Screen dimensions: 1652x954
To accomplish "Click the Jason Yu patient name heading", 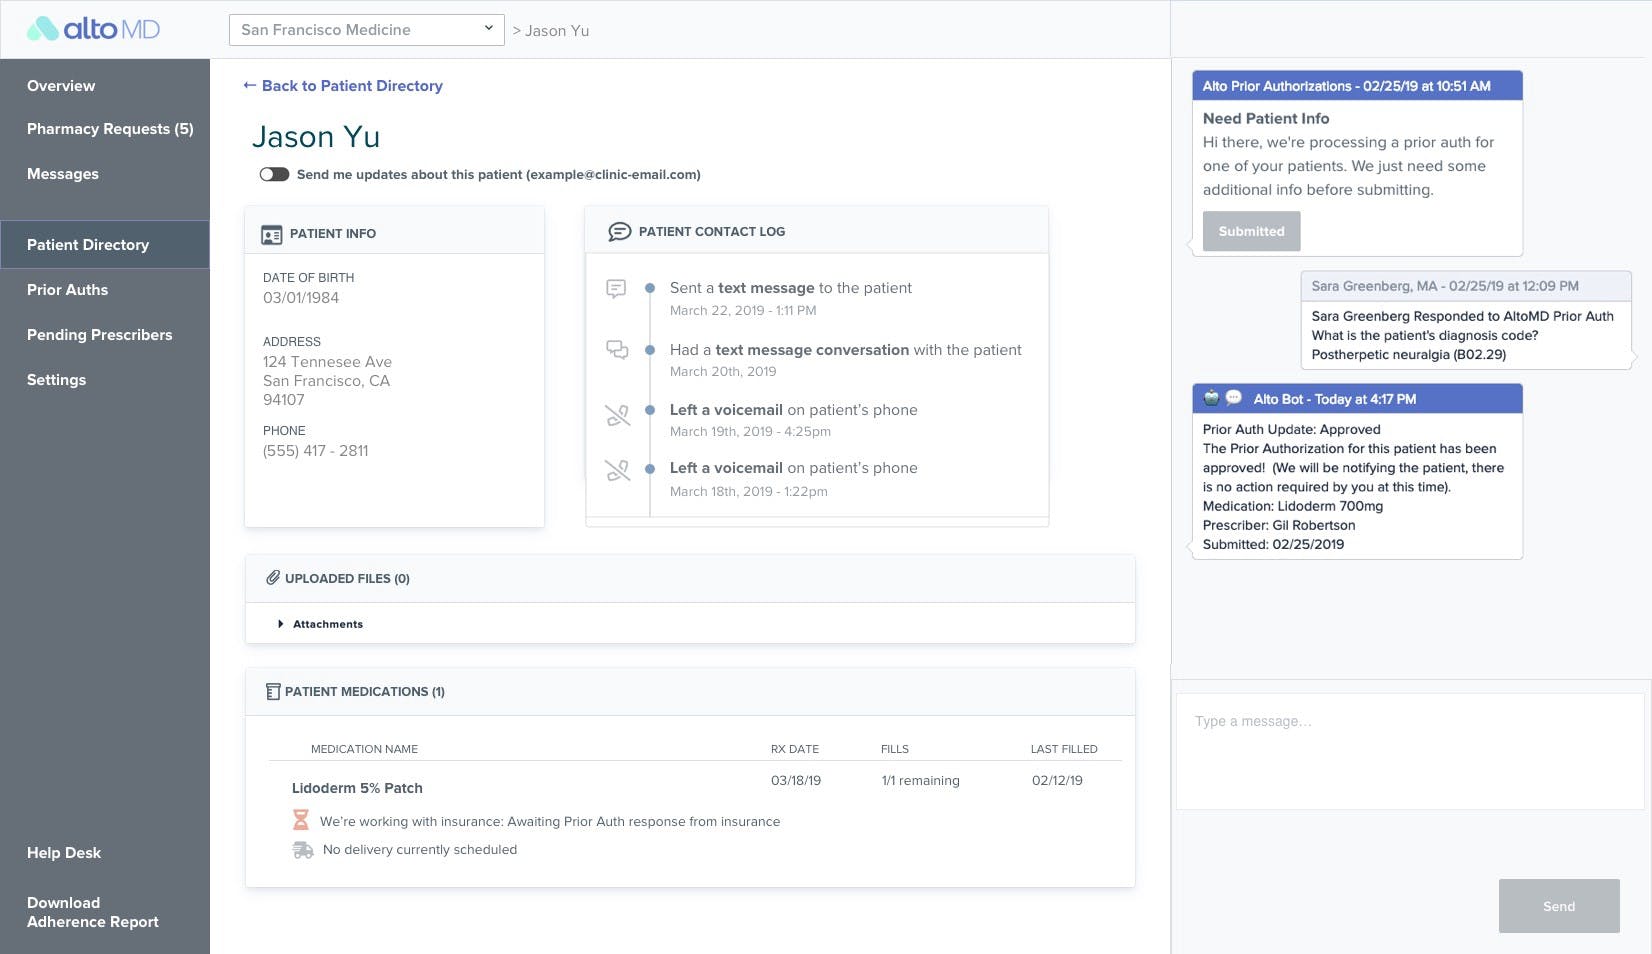I will (316, 137).
